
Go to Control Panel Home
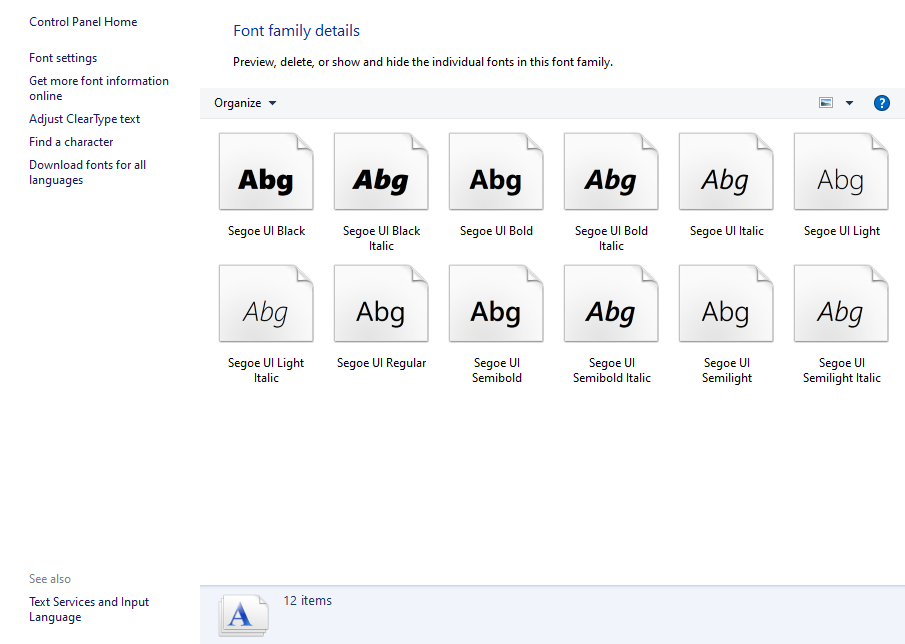pos(83,21)
